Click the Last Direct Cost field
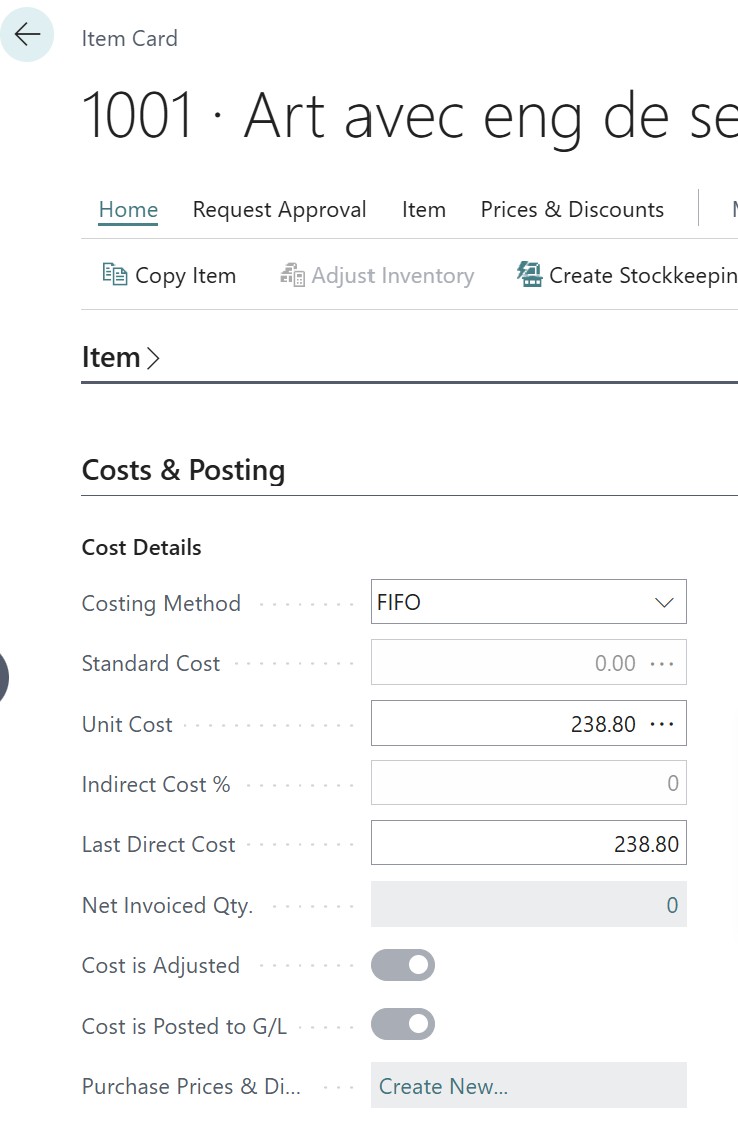Image resolution: width=738 pixels, height=1128 pixels. tap(528, 844)
